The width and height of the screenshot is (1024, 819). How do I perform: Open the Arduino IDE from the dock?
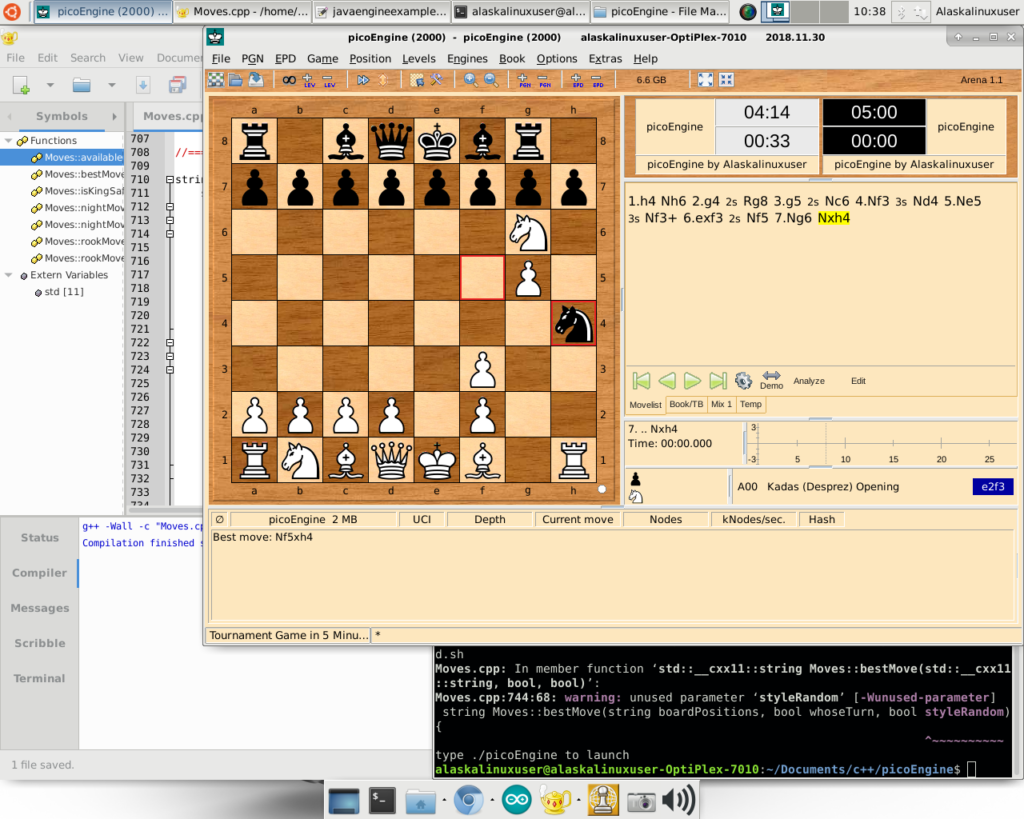[517, 800]
